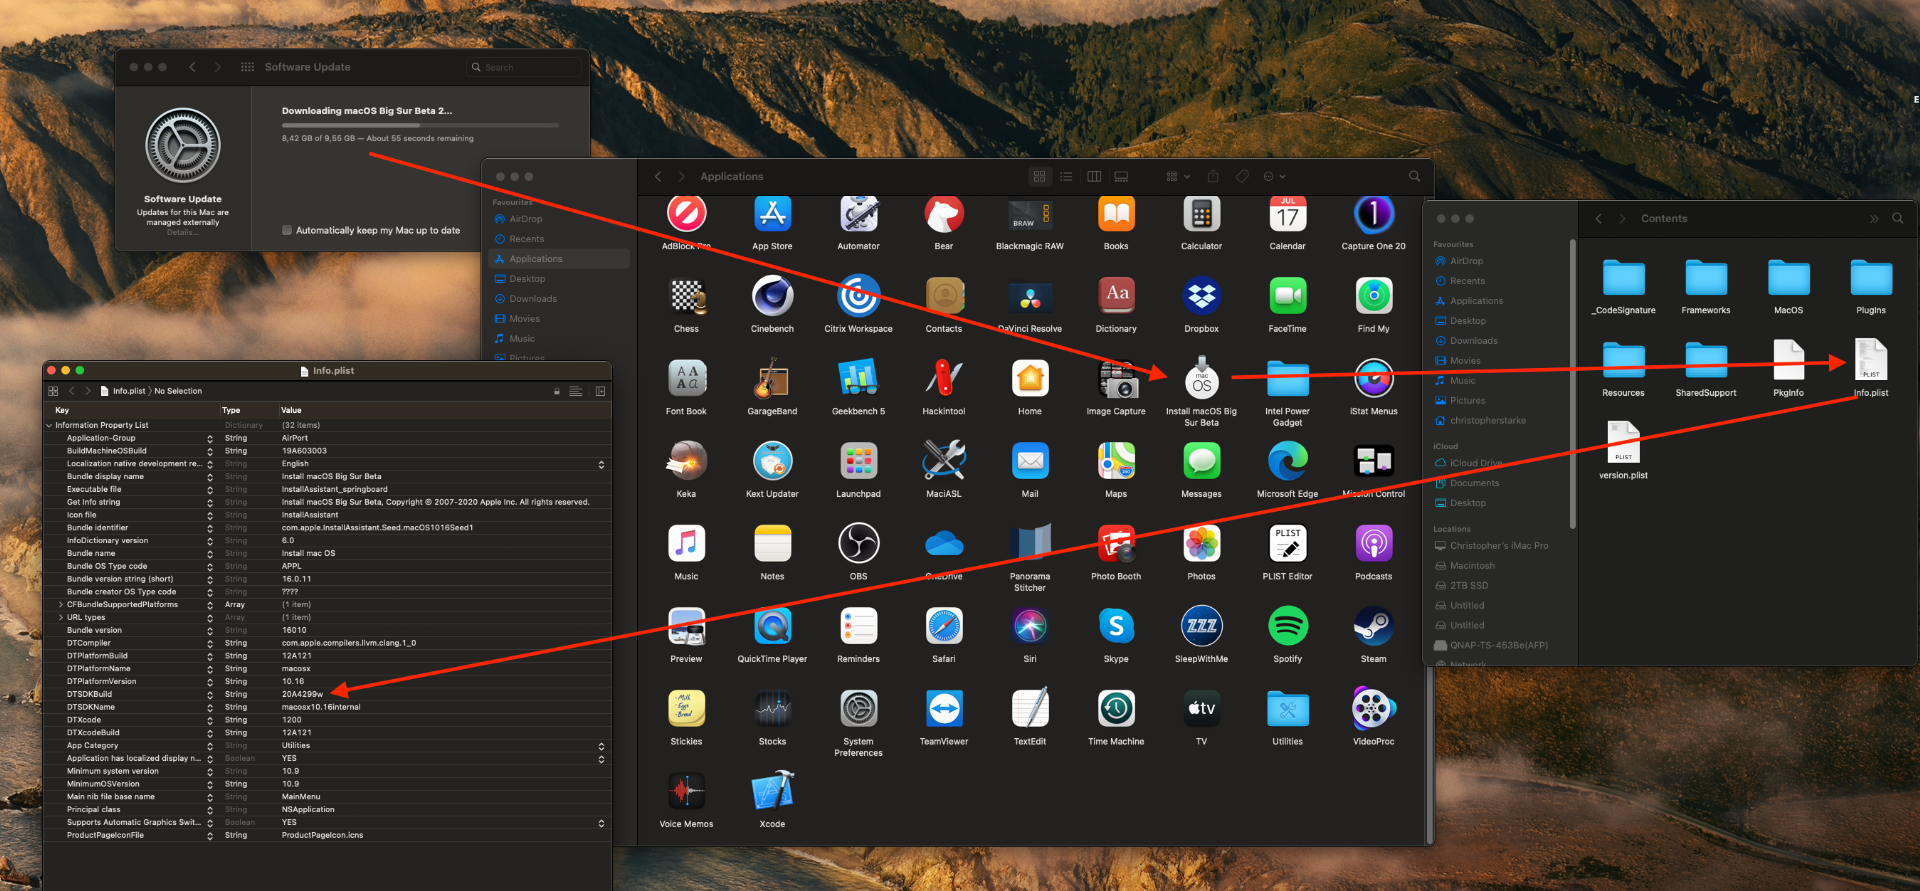
Task: Launch the Xcode app icon
Action: (772, 792)
